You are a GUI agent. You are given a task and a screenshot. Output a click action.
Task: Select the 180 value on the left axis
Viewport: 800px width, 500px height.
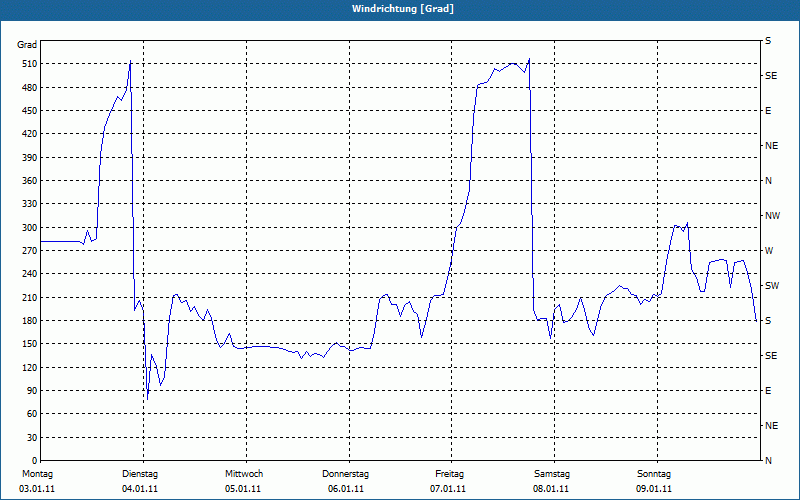click(x=29, y=321)
